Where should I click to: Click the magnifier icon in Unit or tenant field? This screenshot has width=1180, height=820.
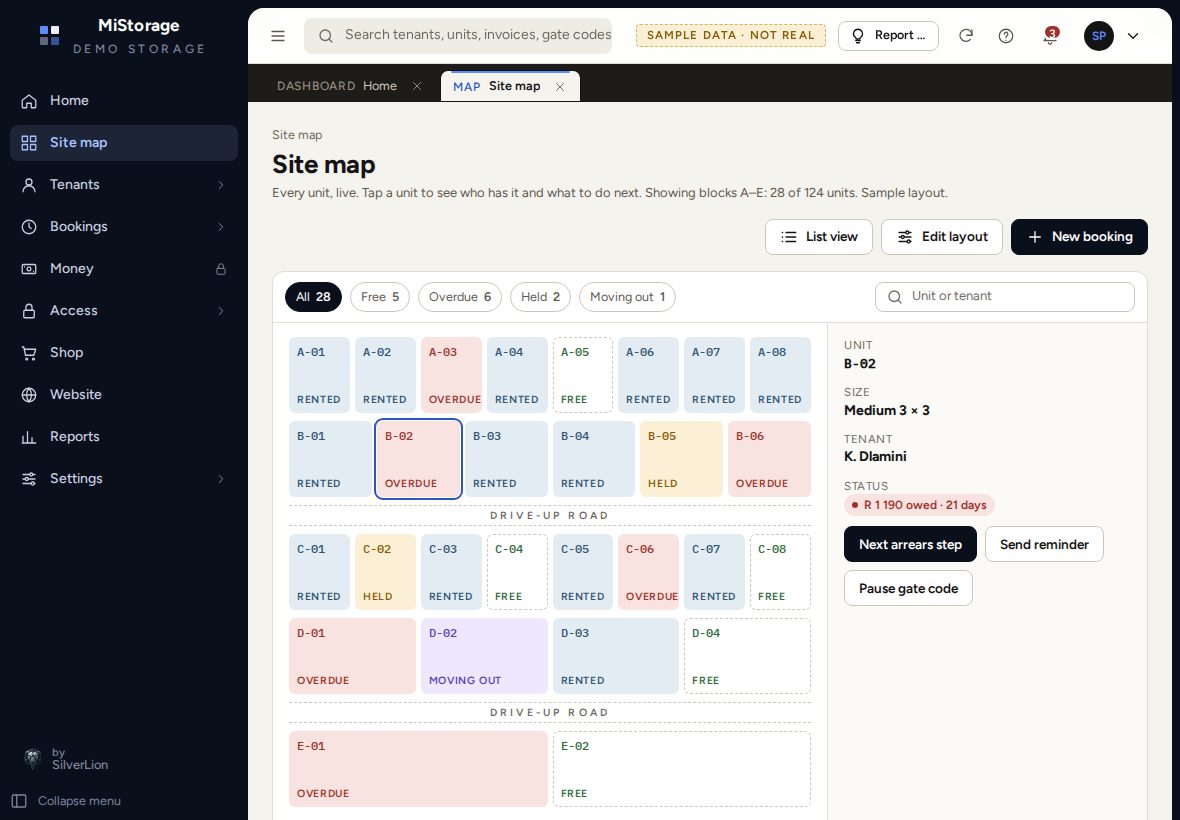(x=895, y=296)
